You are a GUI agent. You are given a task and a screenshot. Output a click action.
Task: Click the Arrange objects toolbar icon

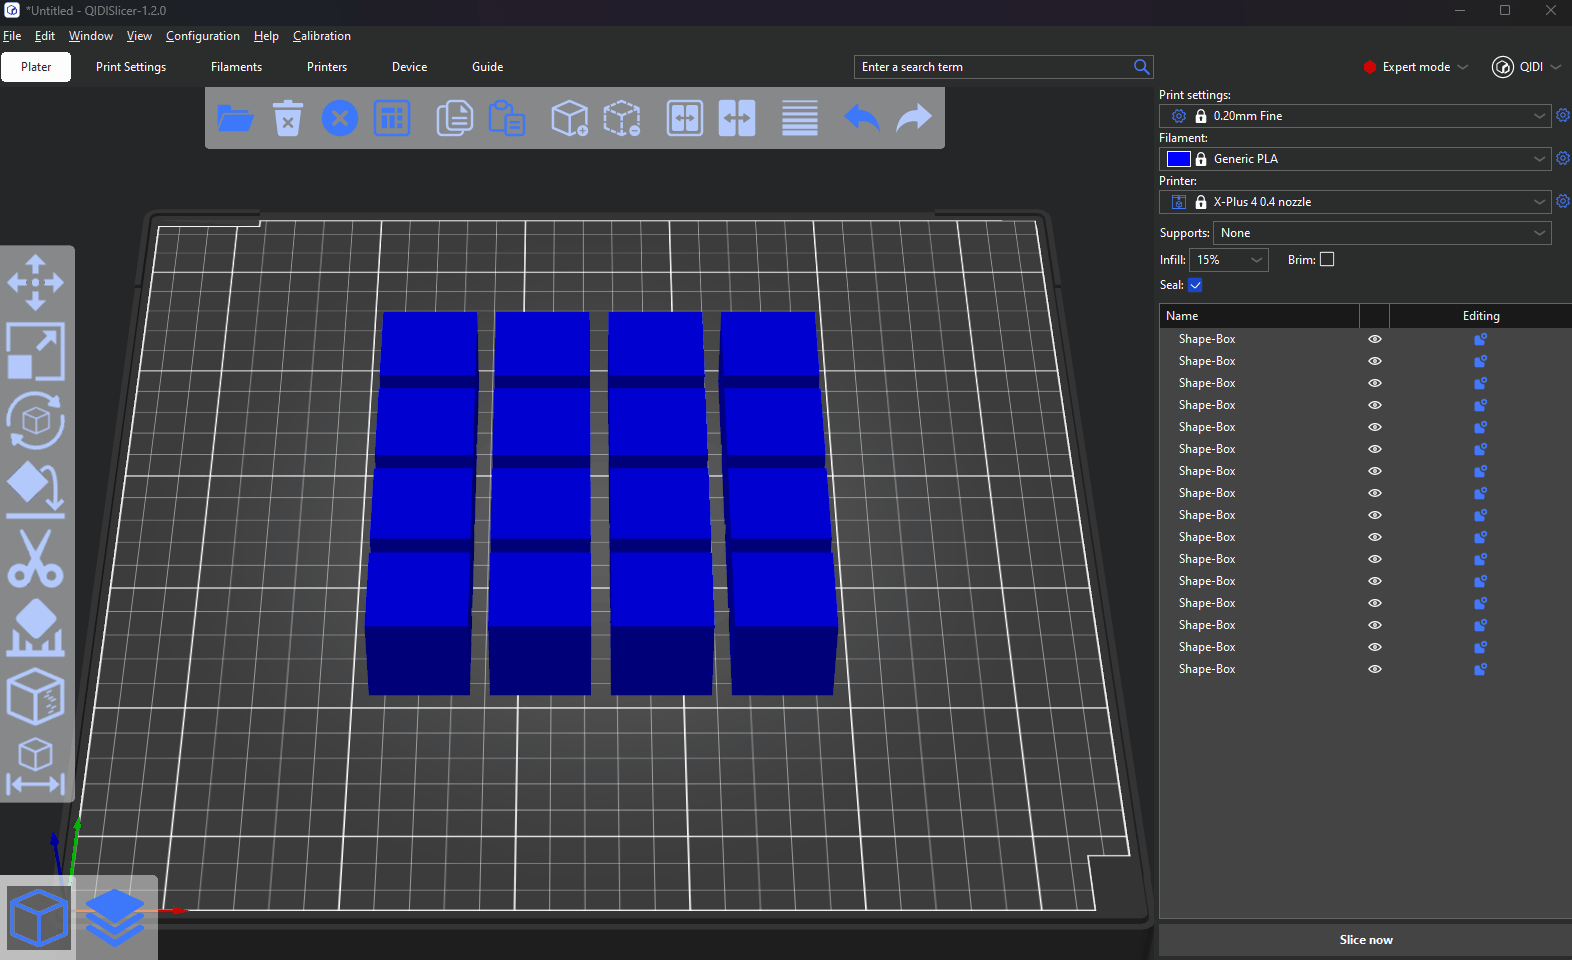coord(392,118)
